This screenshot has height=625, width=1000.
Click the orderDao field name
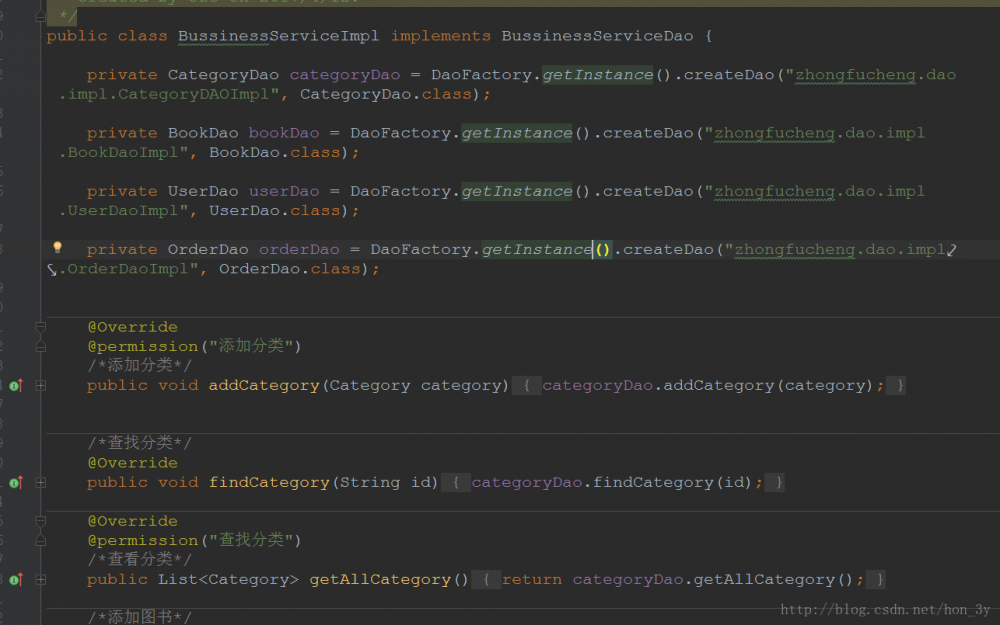(299, 249)
